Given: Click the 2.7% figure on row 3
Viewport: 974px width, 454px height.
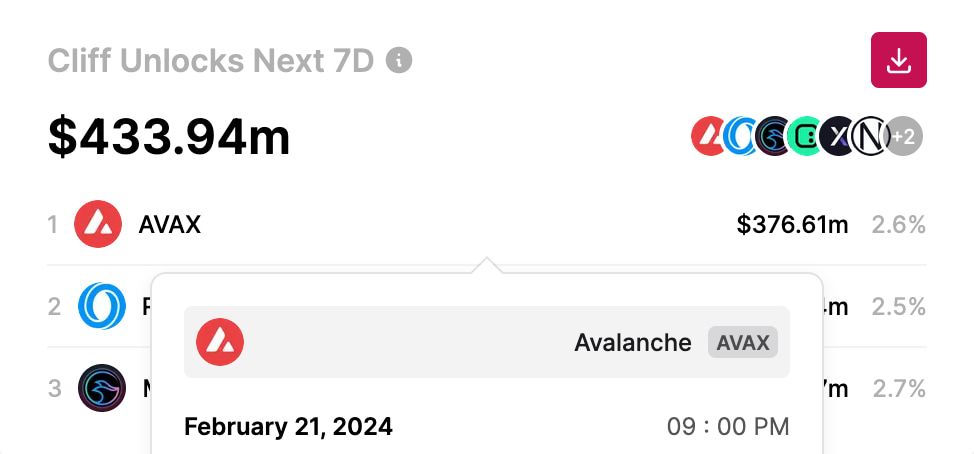Looking at the screenshot, I should coord(899,389).
